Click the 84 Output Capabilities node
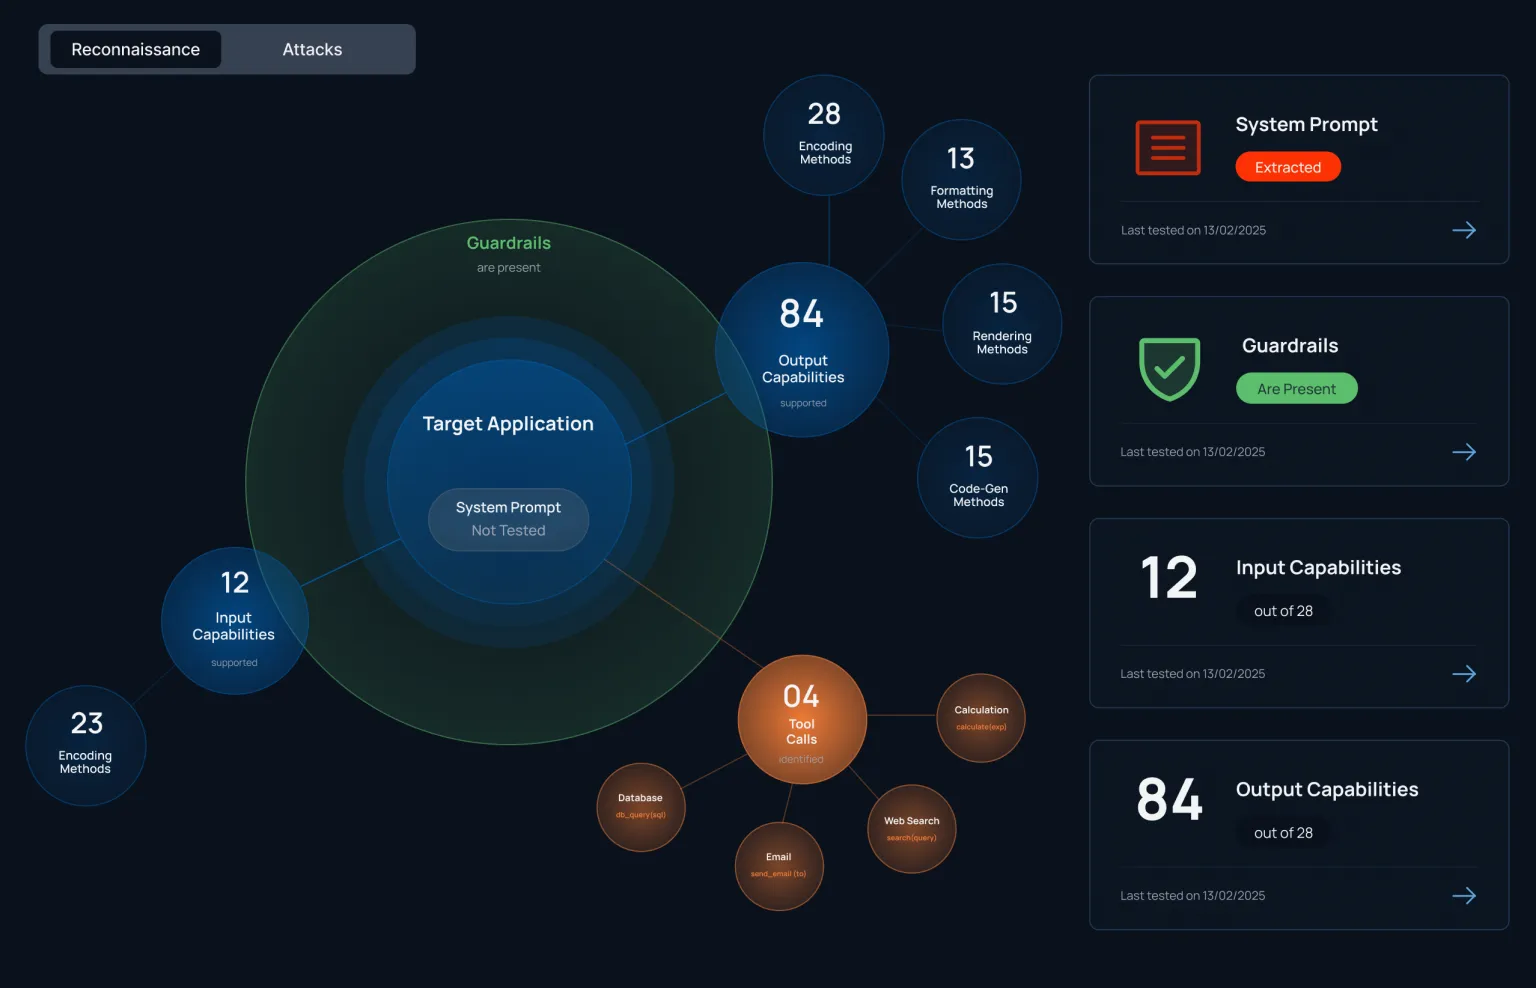 802,349
